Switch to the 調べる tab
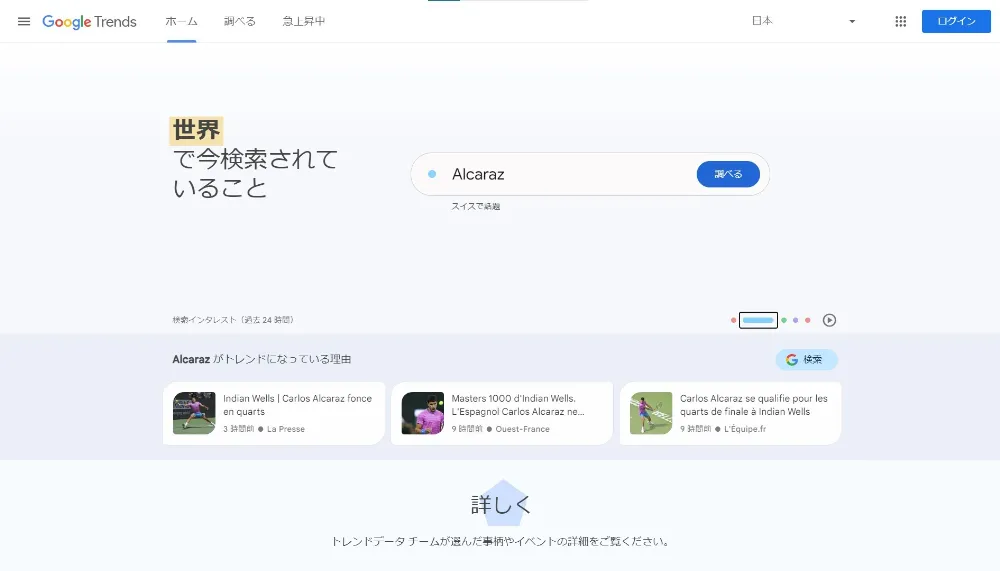 tap(240, 22)
